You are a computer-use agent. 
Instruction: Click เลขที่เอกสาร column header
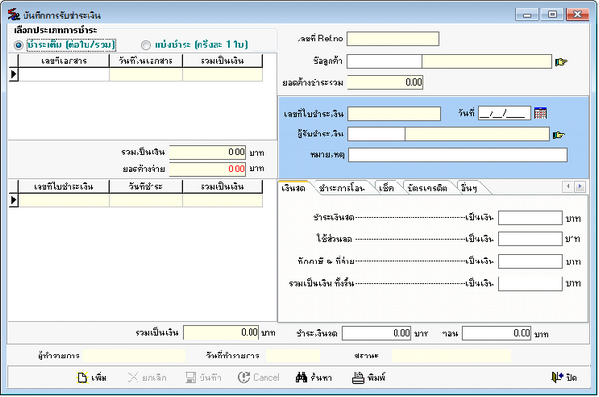pos(64,61)
